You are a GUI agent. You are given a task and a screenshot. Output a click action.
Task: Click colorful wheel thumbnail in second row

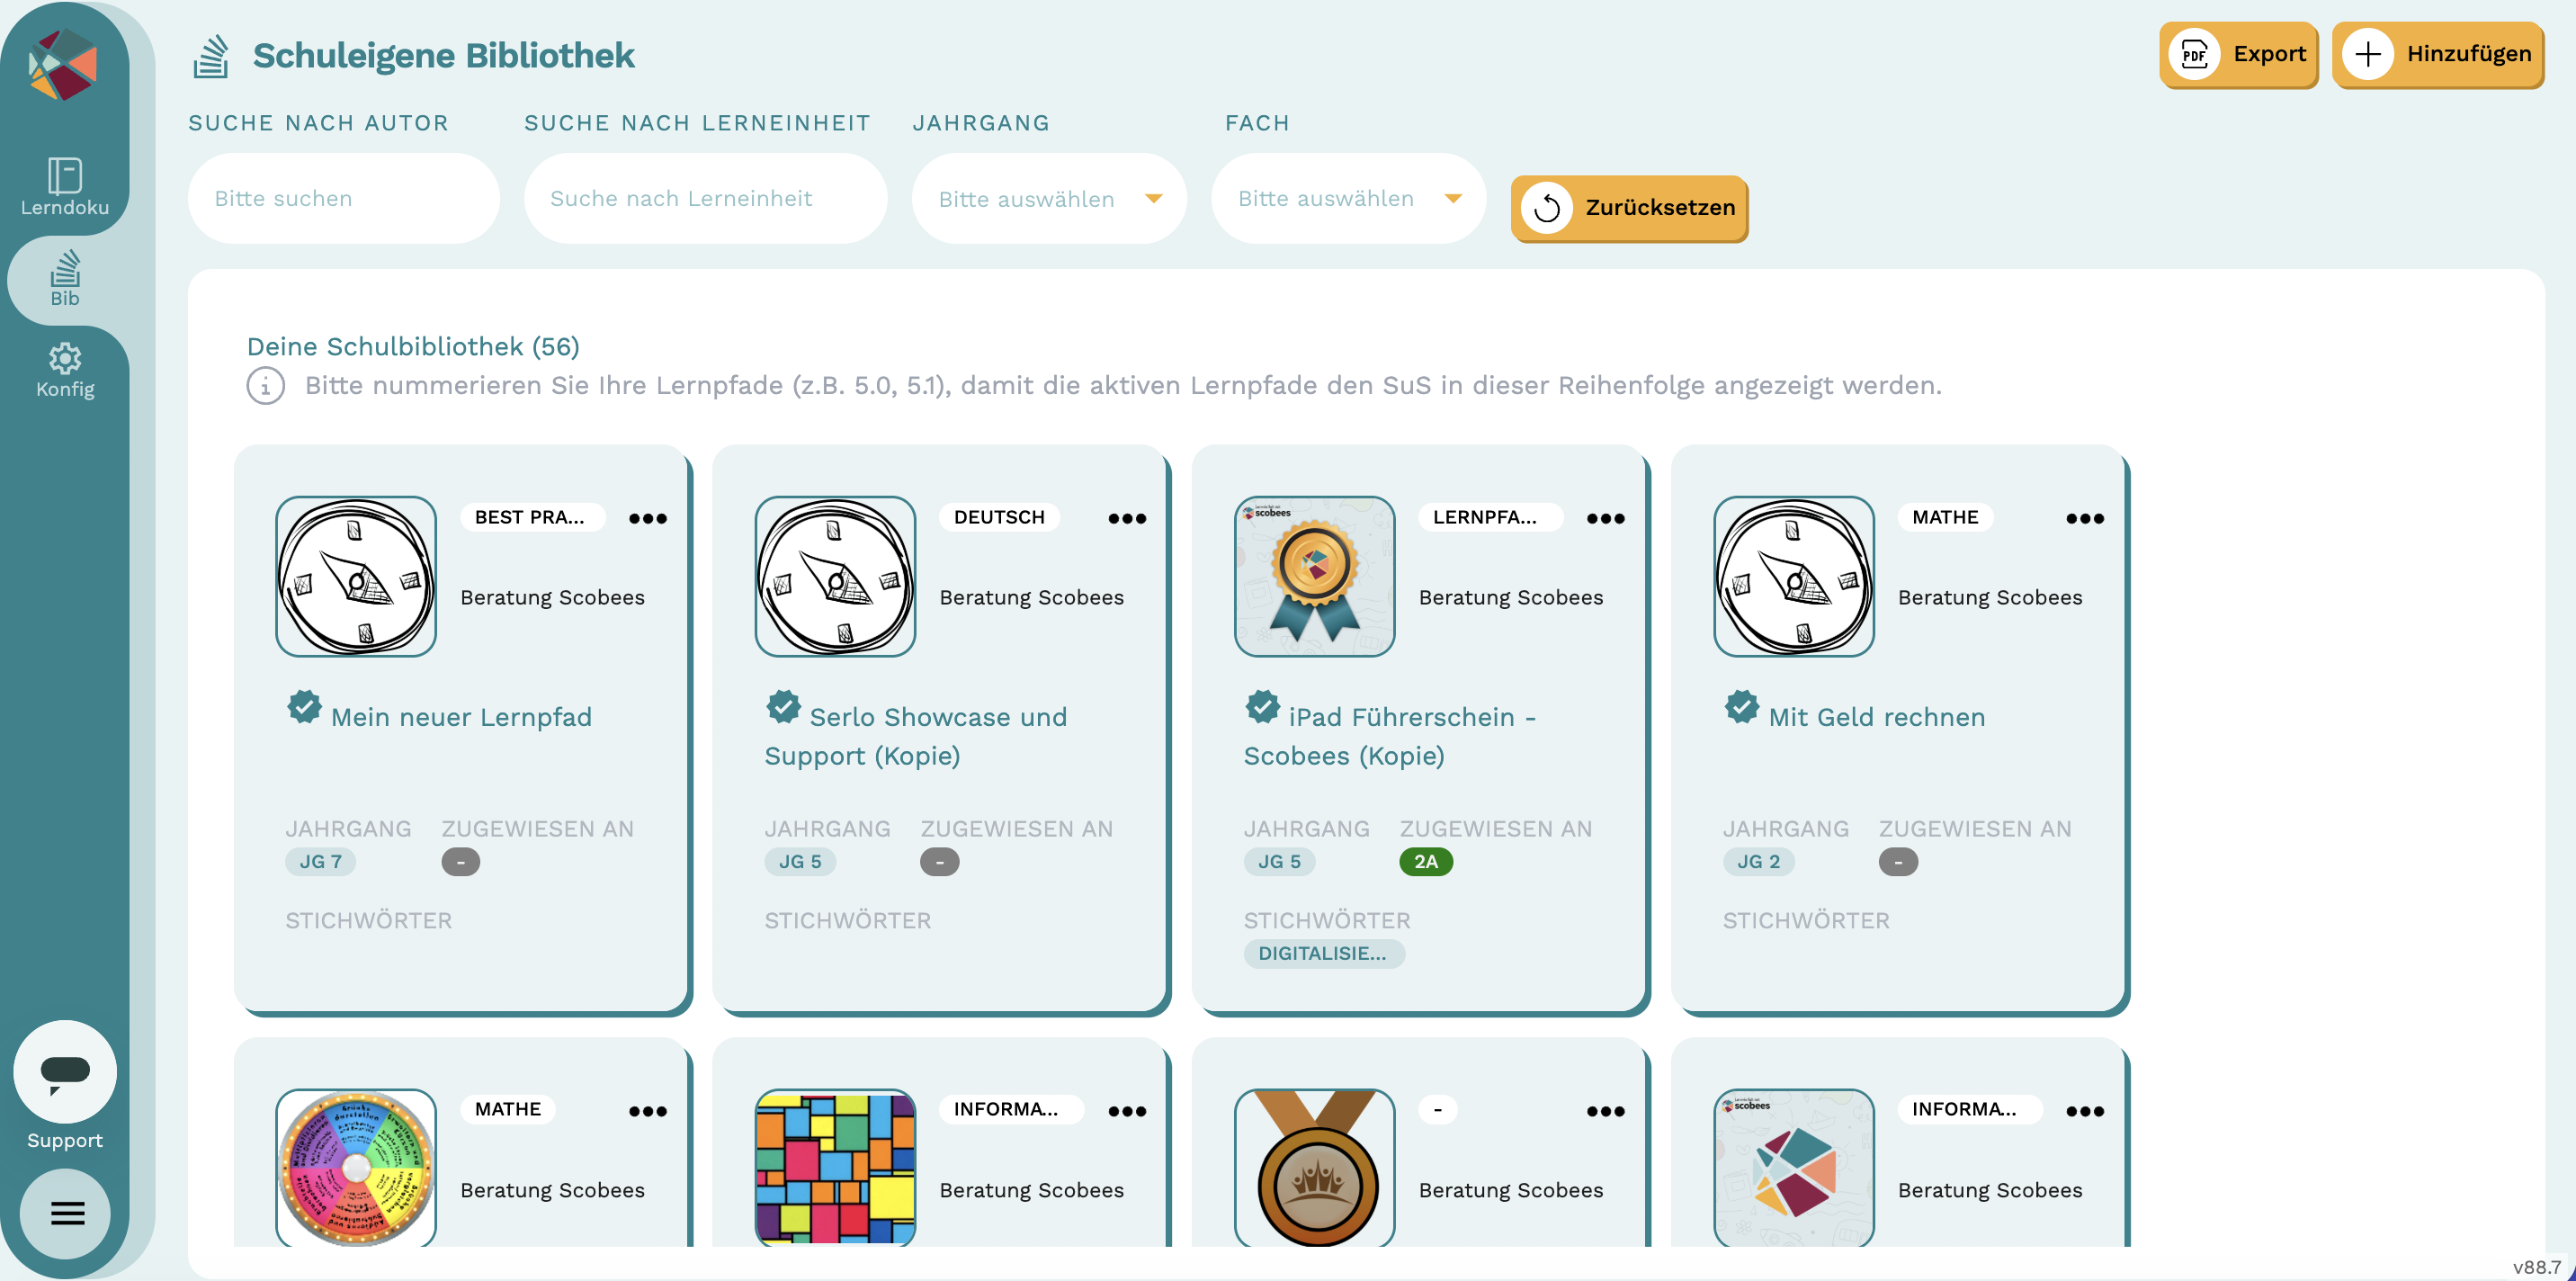pyautogui.click(x=356, y=1167)
